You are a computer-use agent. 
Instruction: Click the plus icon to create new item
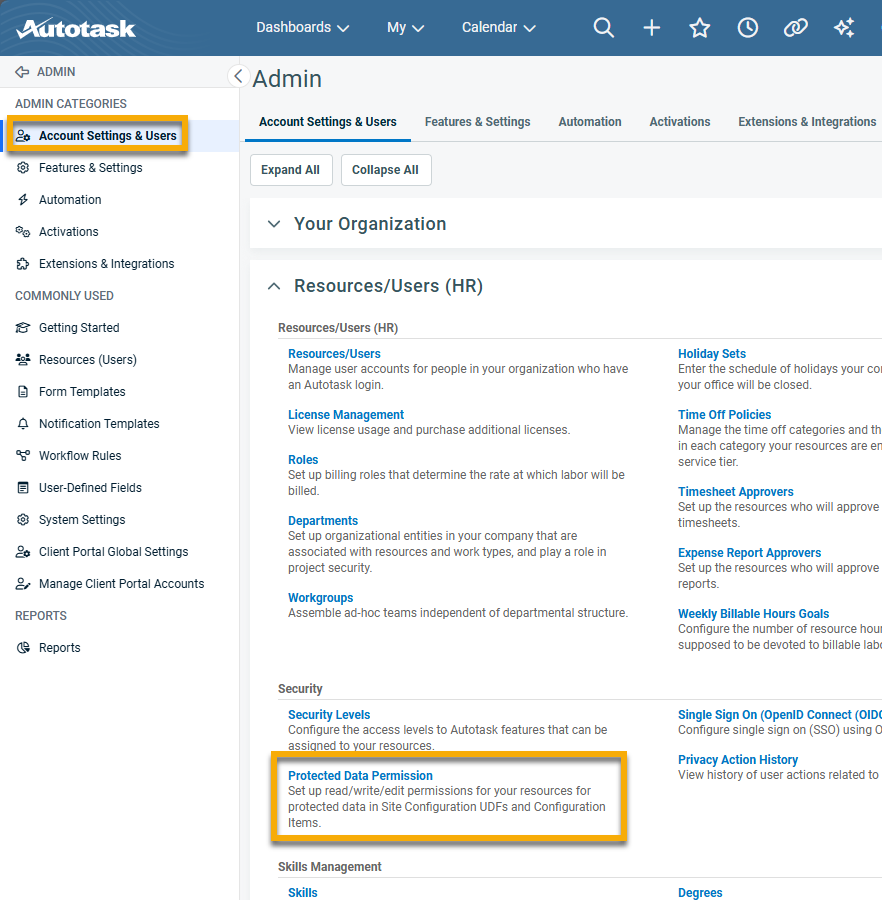[651, 27]
